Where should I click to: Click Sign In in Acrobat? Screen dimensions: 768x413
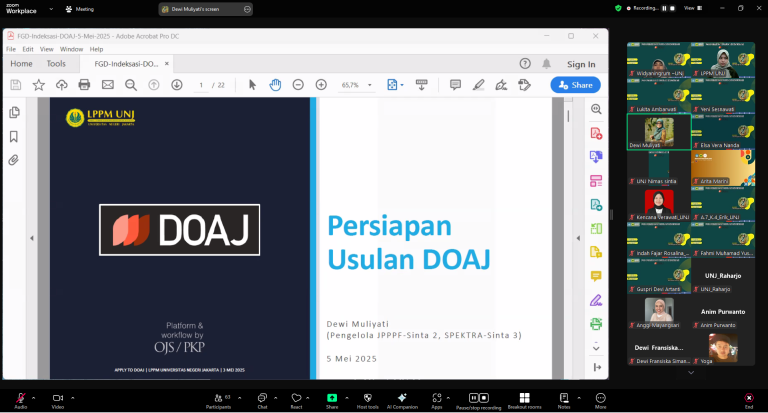click(581, 64)
